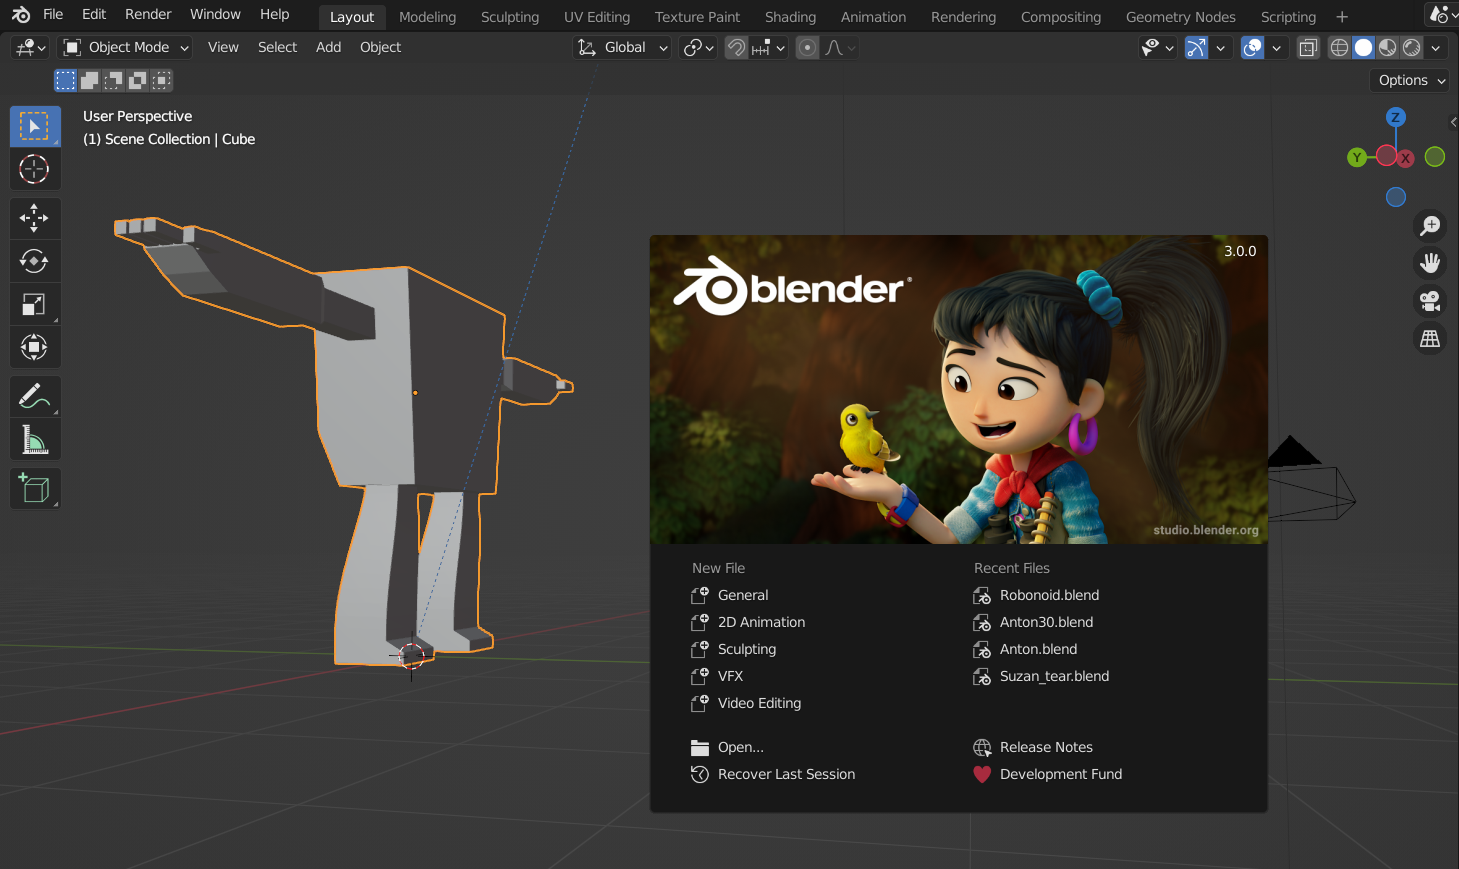Set selection mode to new selection
The image size is (1459, 869).
[x=66, y=80]
